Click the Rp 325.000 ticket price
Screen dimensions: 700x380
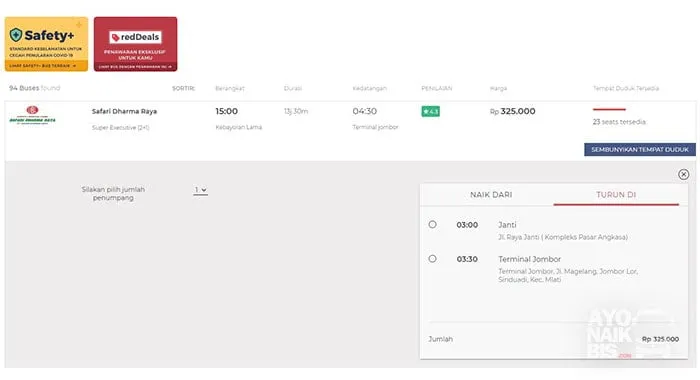click(512, 111)
